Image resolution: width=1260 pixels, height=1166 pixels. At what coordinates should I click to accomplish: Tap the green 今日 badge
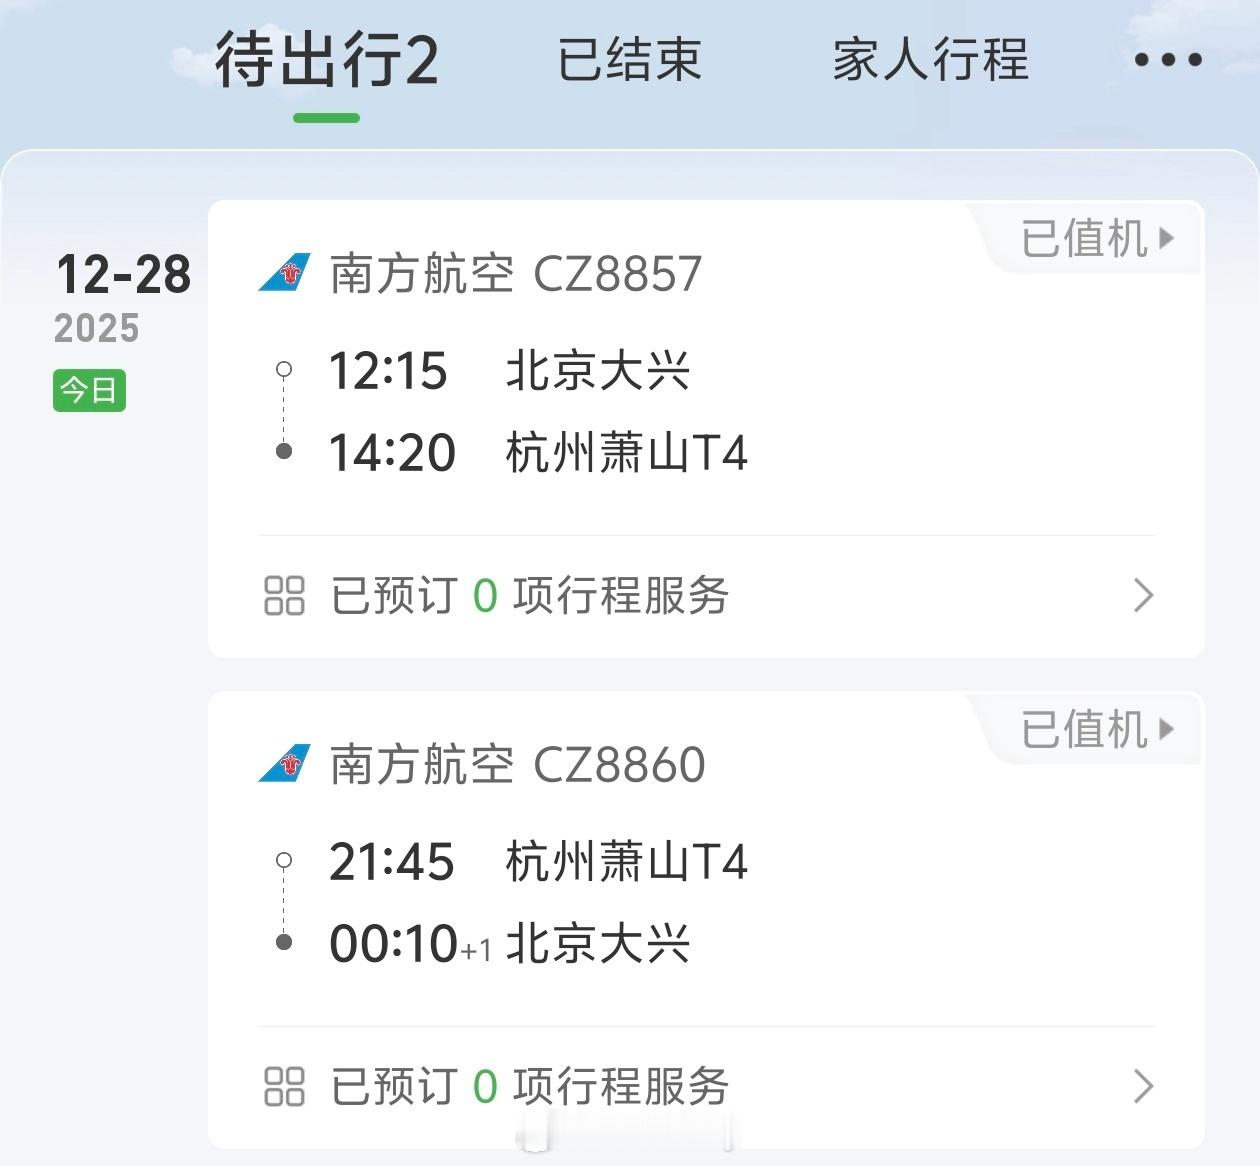tap(89, 390)
